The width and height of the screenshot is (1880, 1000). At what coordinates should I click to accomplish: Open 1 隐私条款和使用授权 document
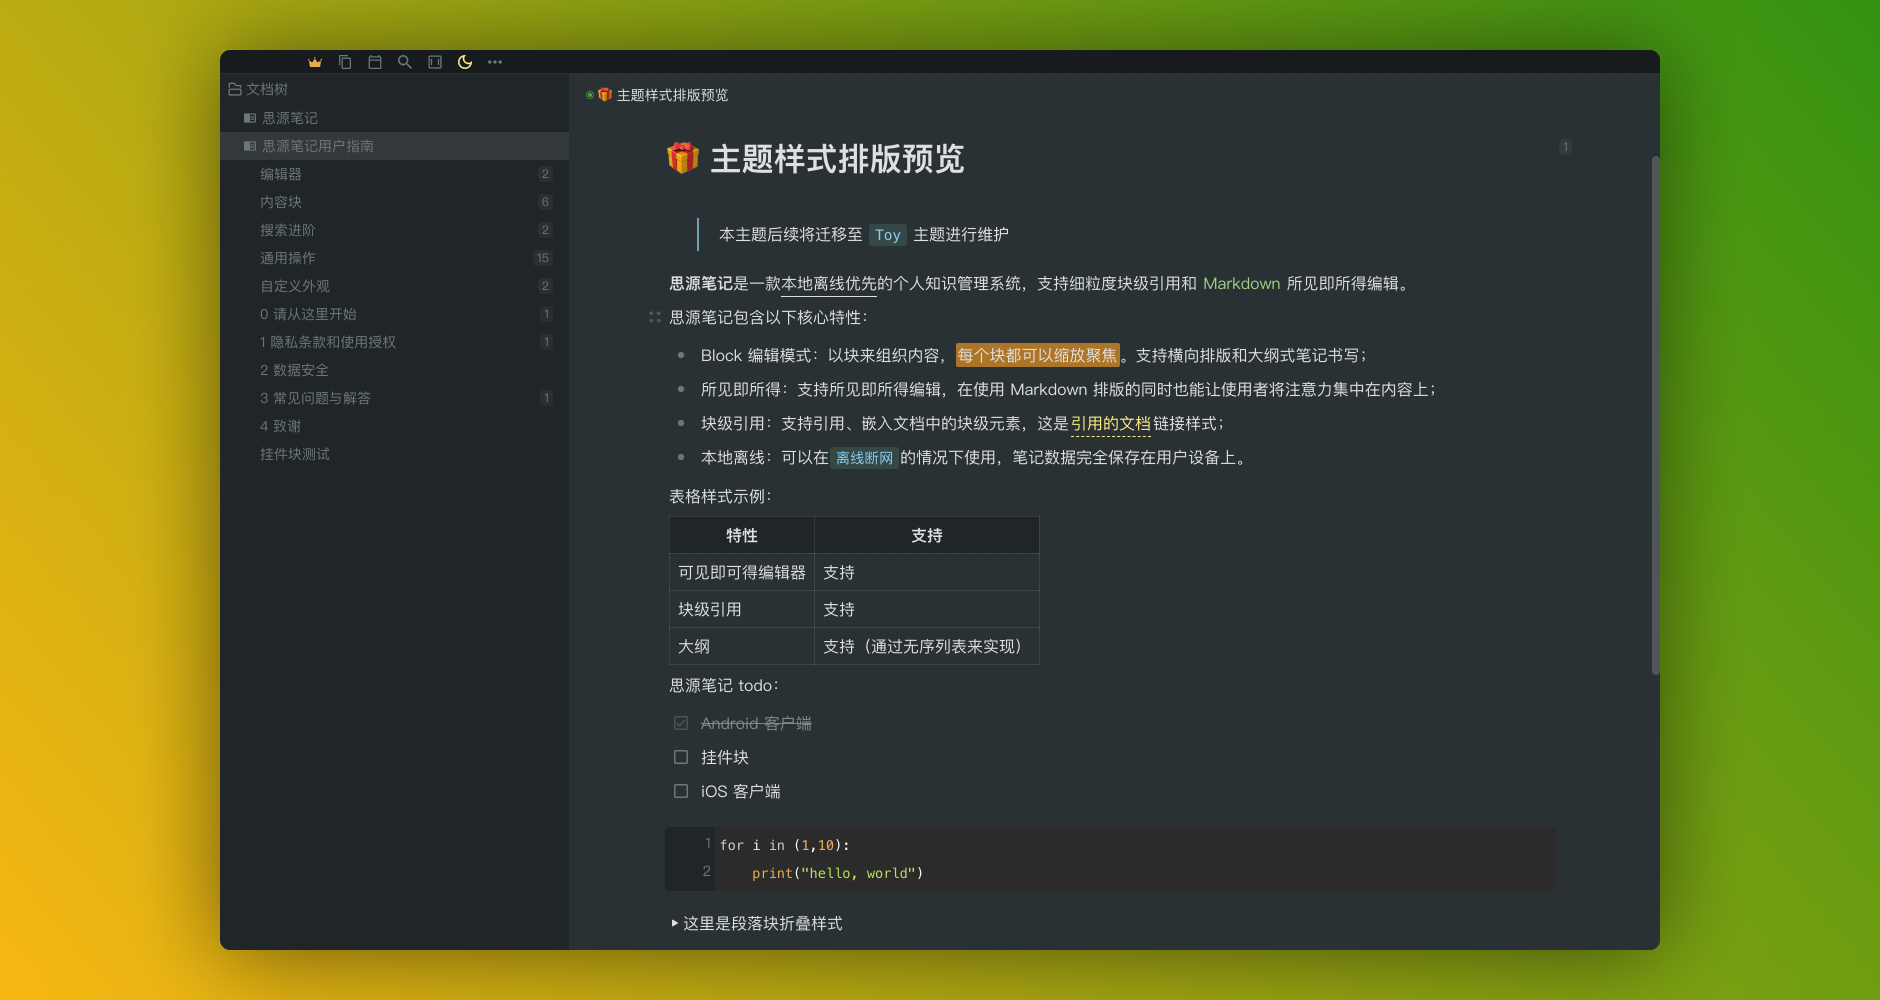tap(394, 342)
